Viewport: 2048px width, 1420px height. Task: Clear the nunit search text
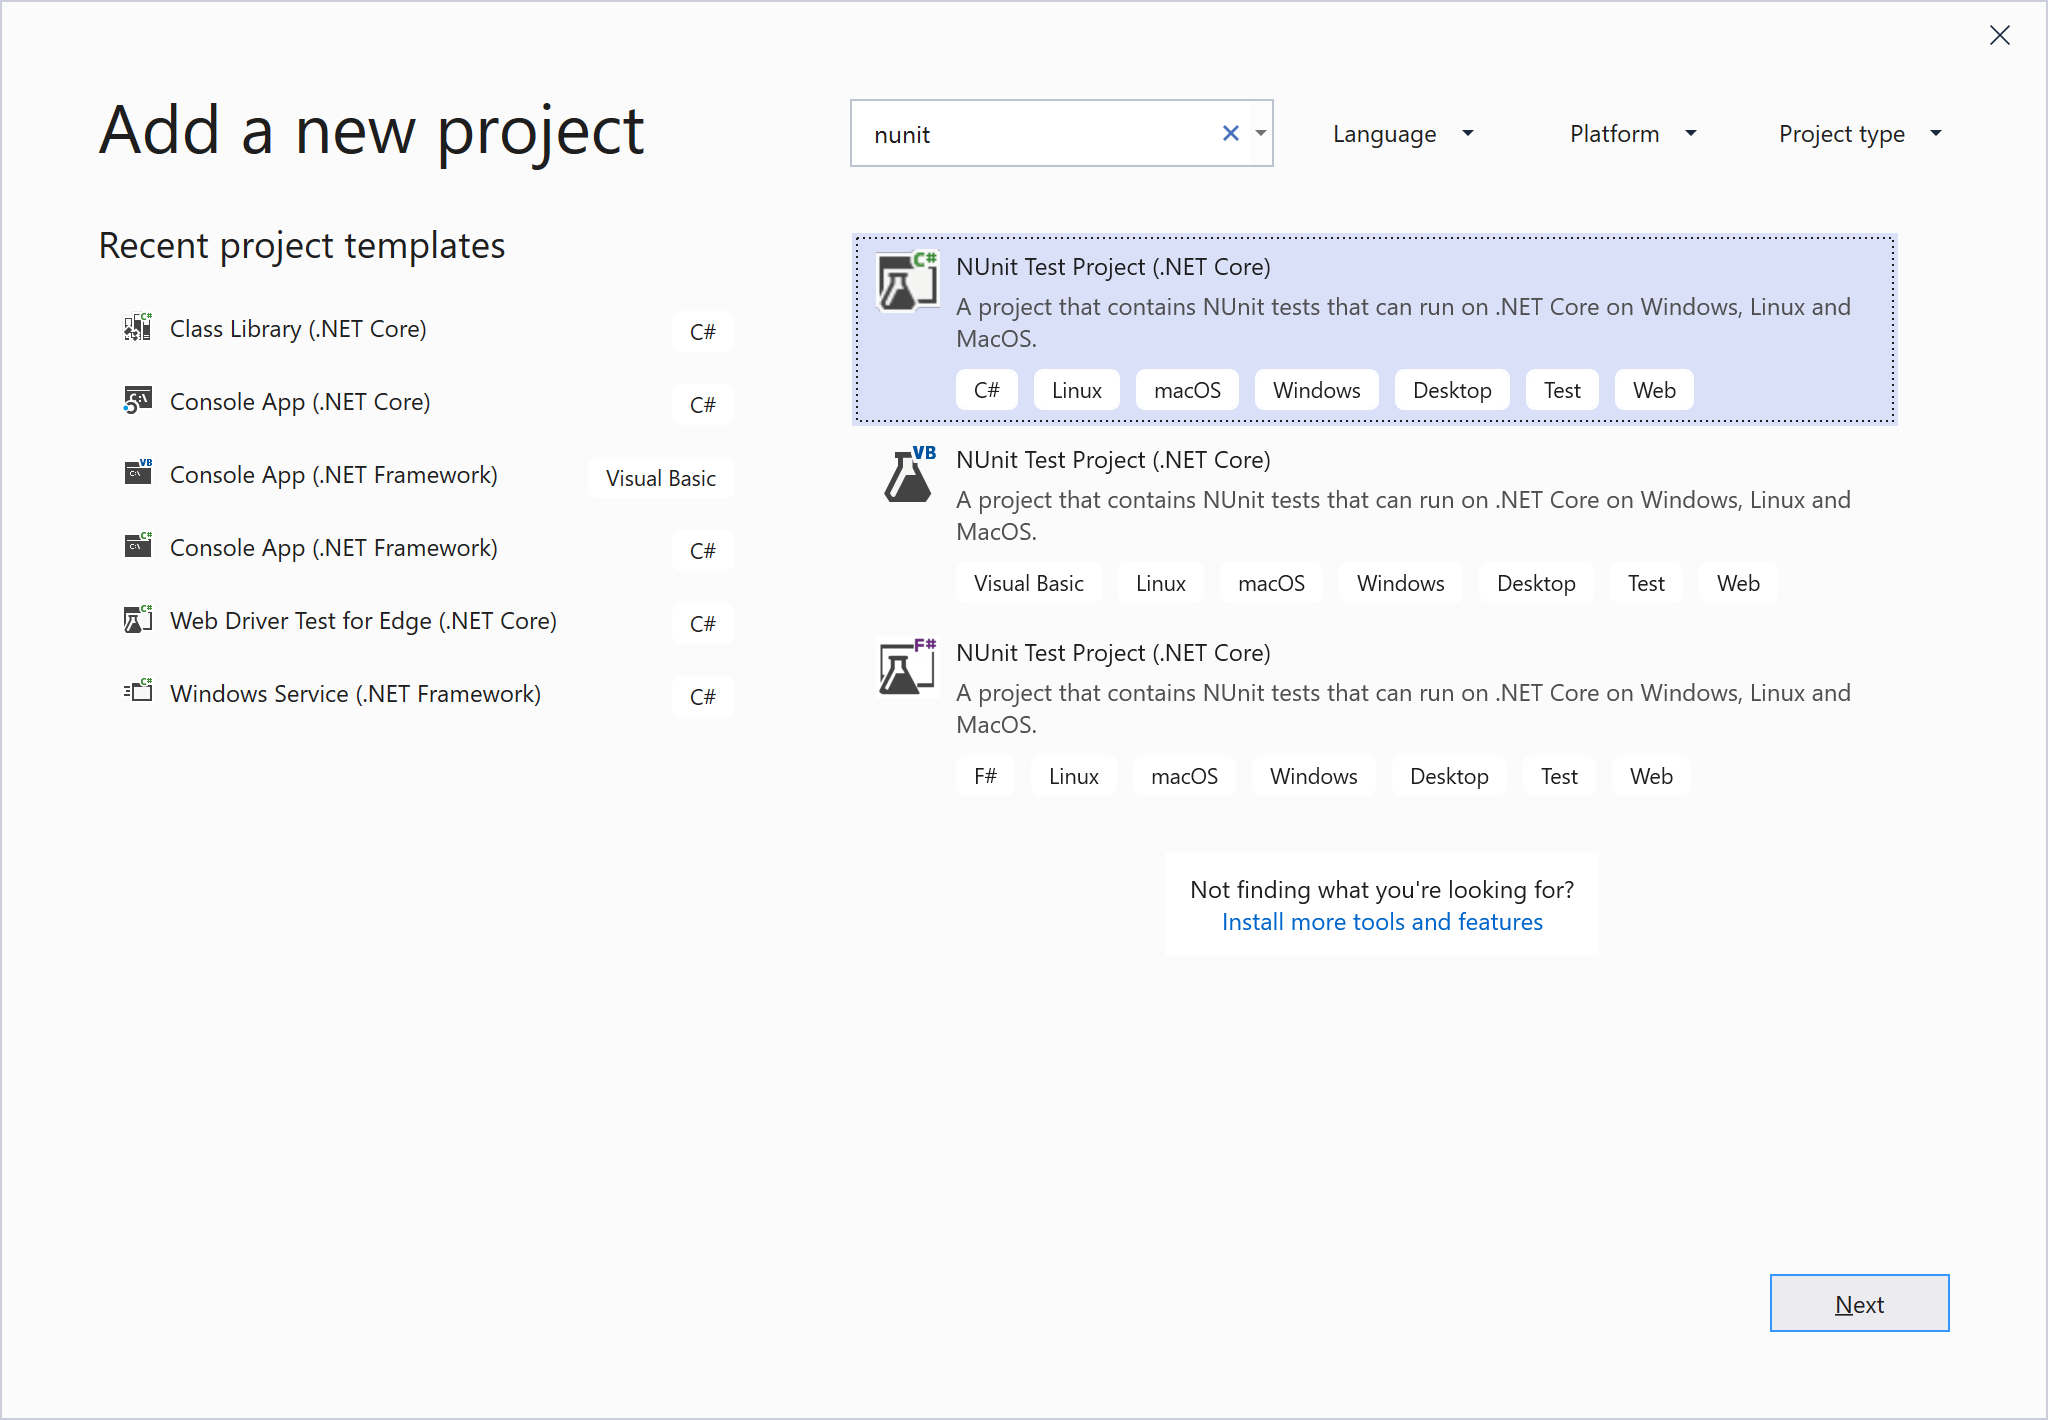click(1229, 133)
